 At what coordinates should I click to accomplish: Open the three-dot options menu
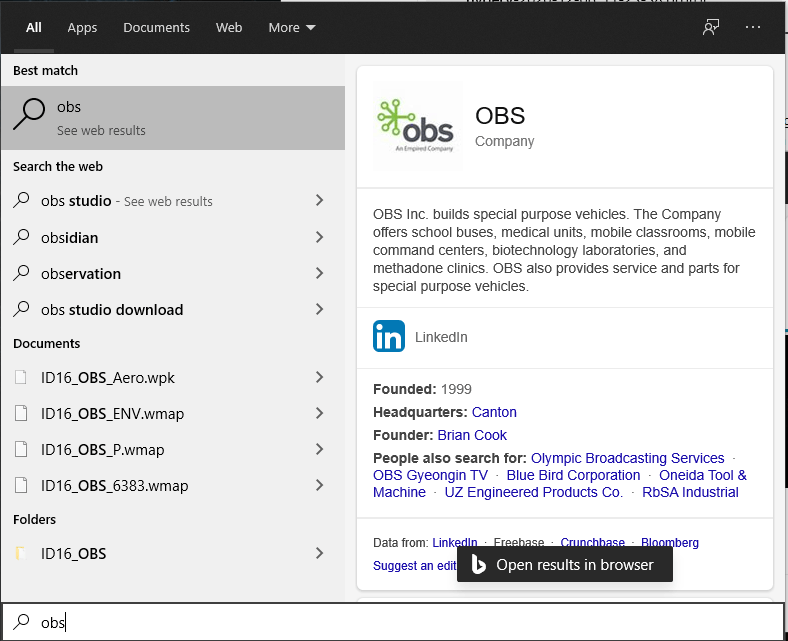[x=753, y=27]
